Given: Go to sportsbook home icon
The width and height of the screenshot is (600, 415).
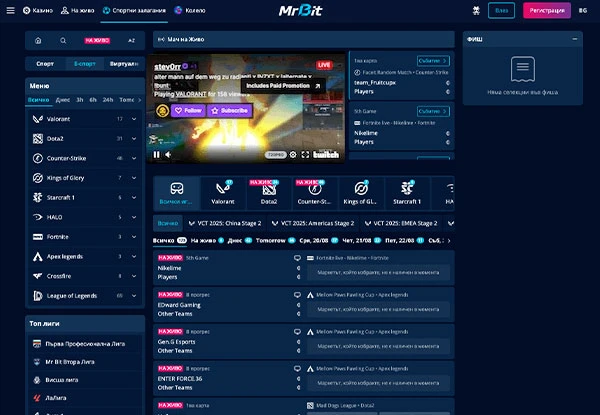Looking at the screenshot, I should [x=38, y=41].
